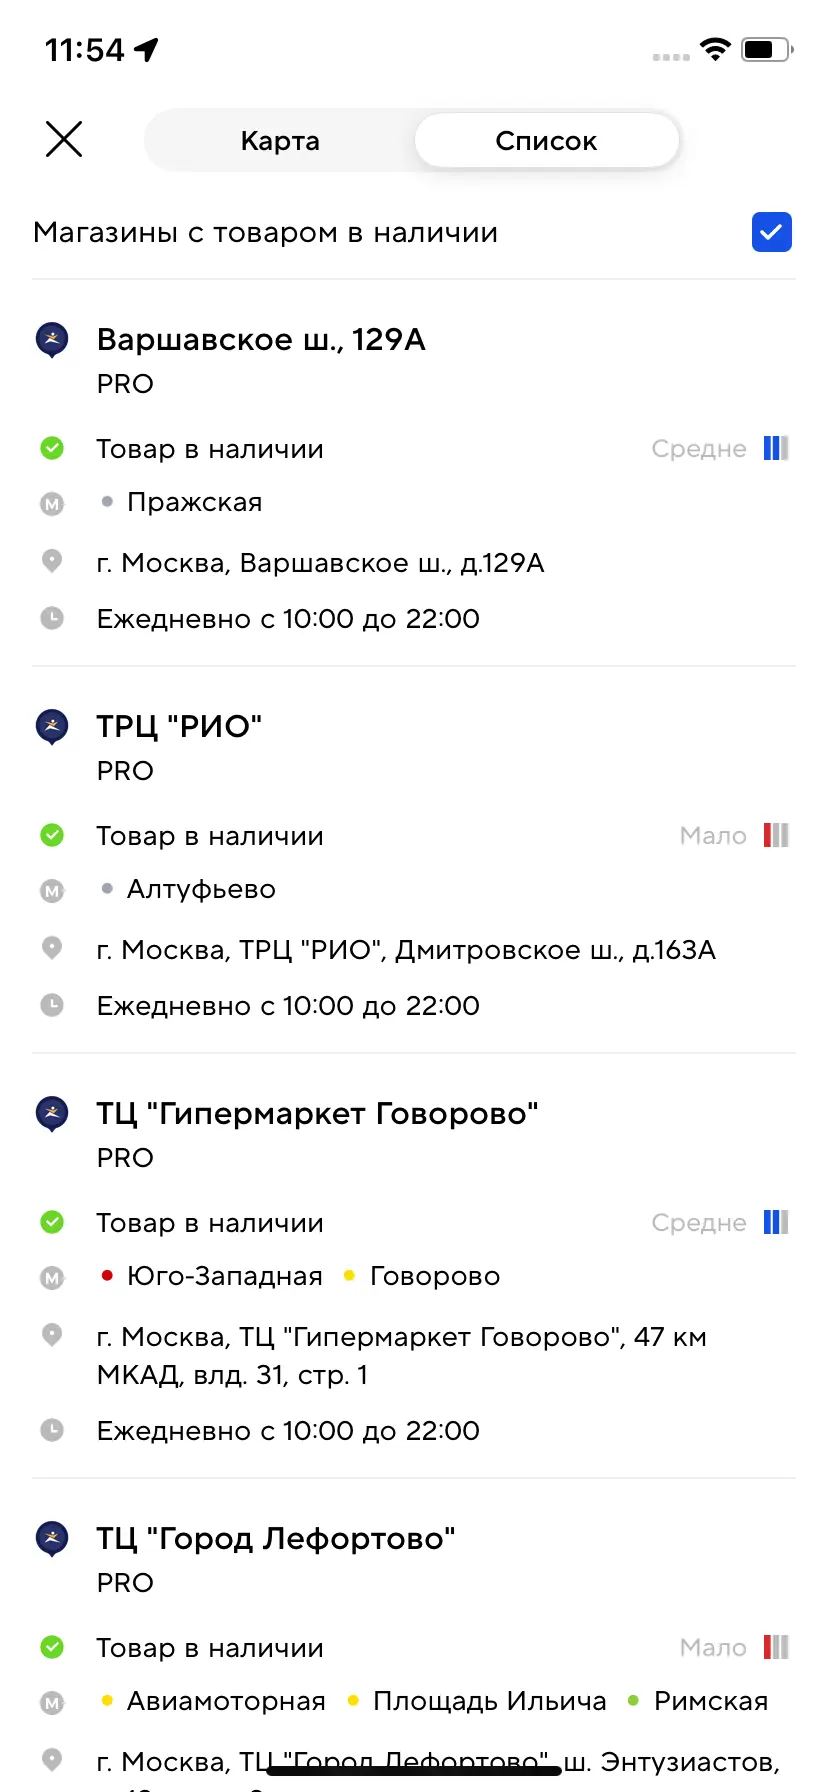The height and width of the screenshot is (1792, 828).
Task: Open the Варшавское ш., 129А store title
Action: point(261,340)
